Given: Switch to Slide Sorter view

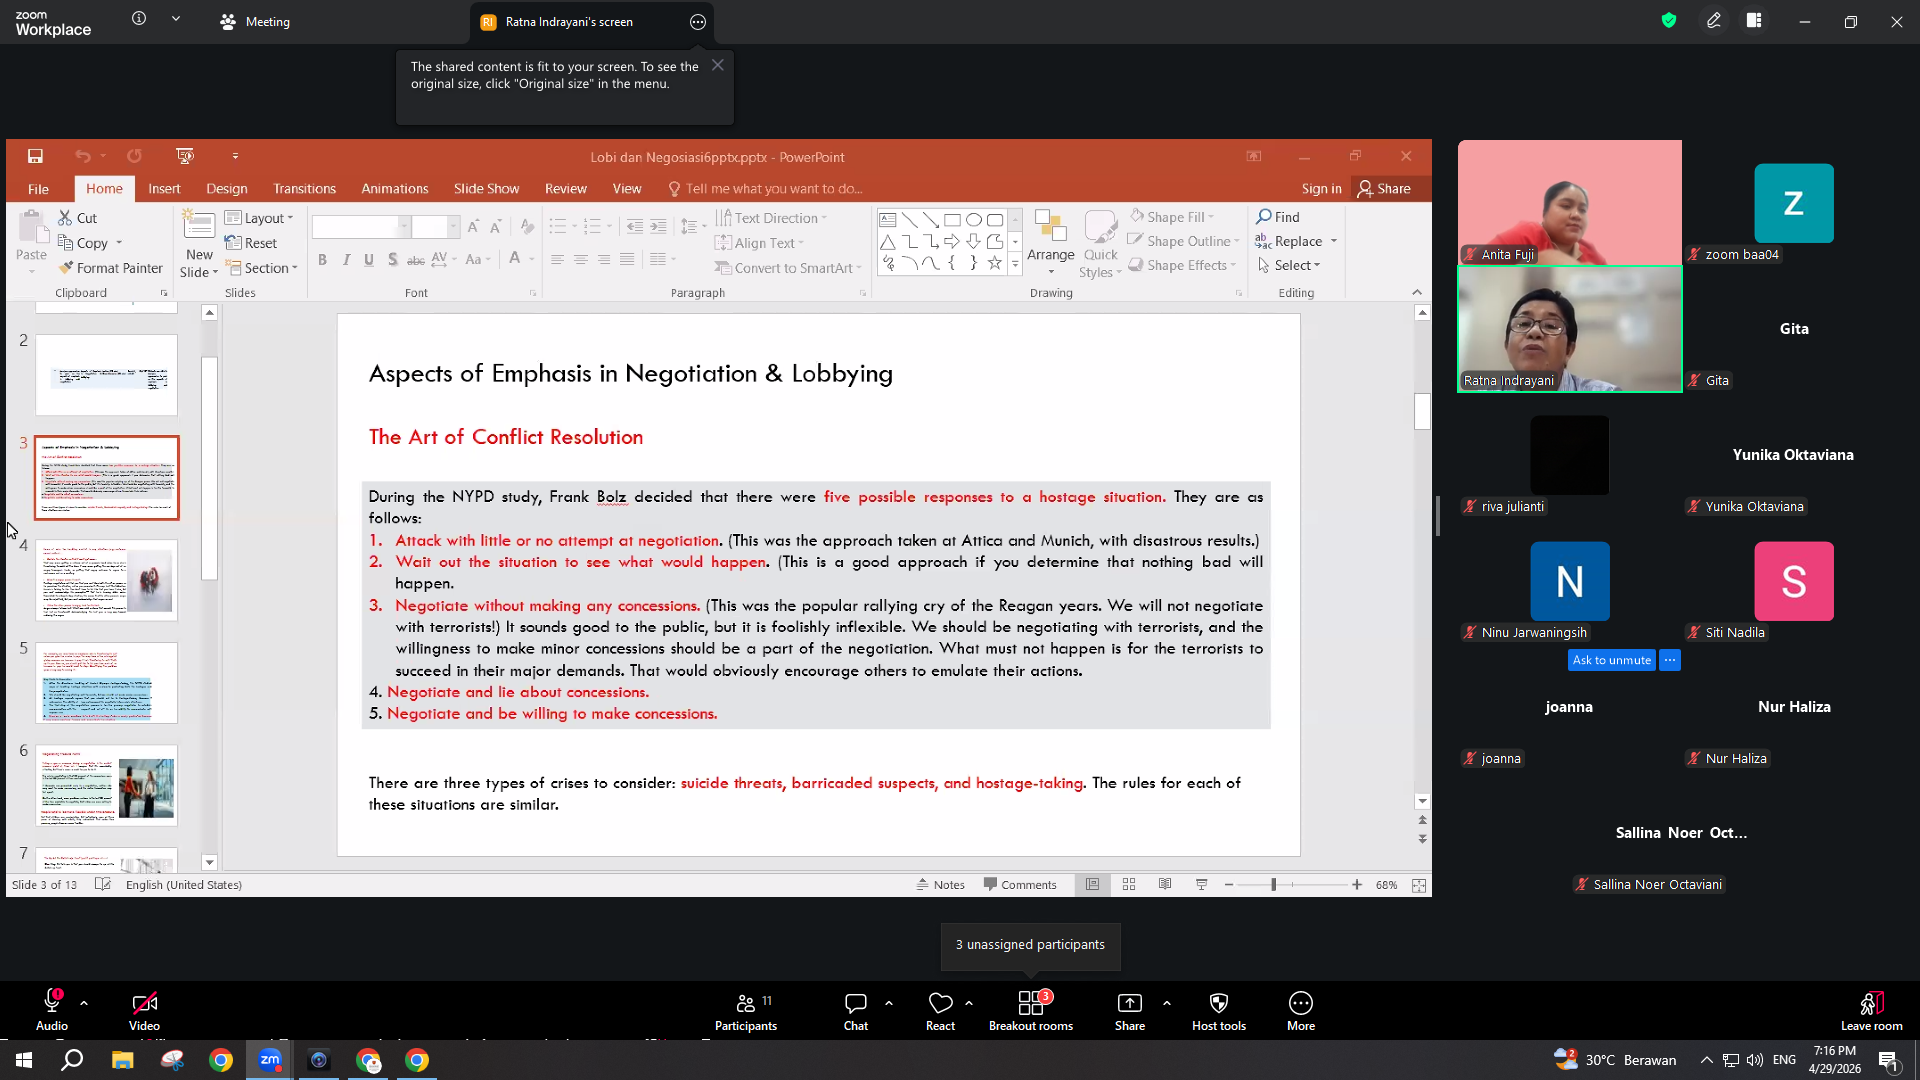Looking at the screenshot, I should click(1129, 885).
